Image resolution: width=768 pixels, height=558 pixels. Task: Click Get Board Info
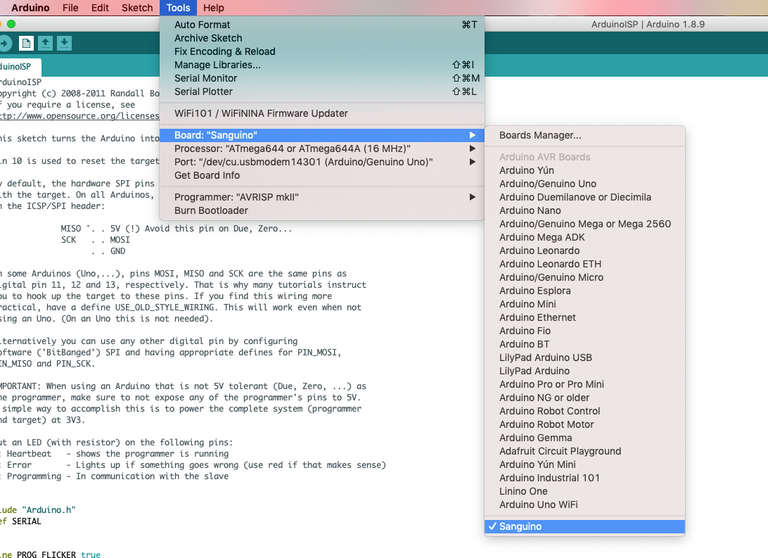(207, 175)
